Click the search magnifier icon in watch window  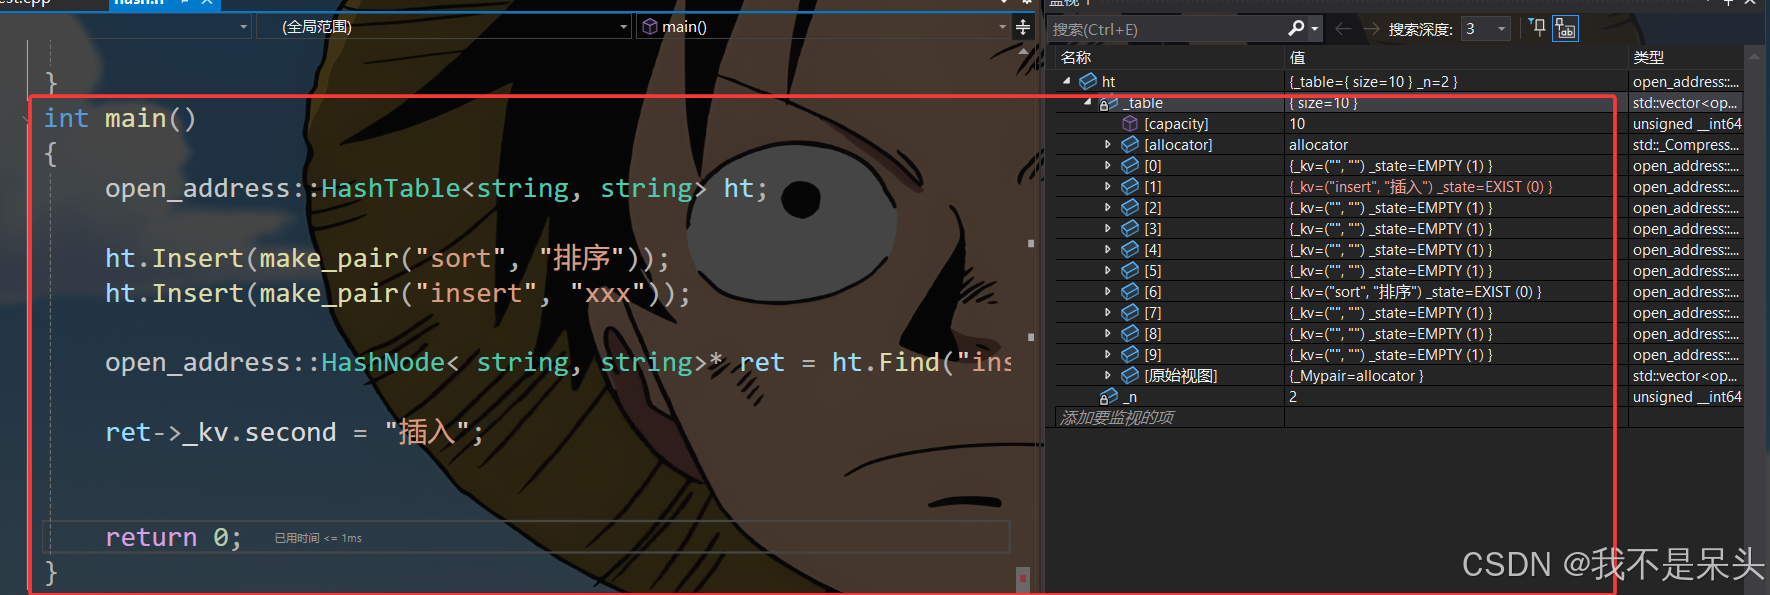coord(1296,29)
